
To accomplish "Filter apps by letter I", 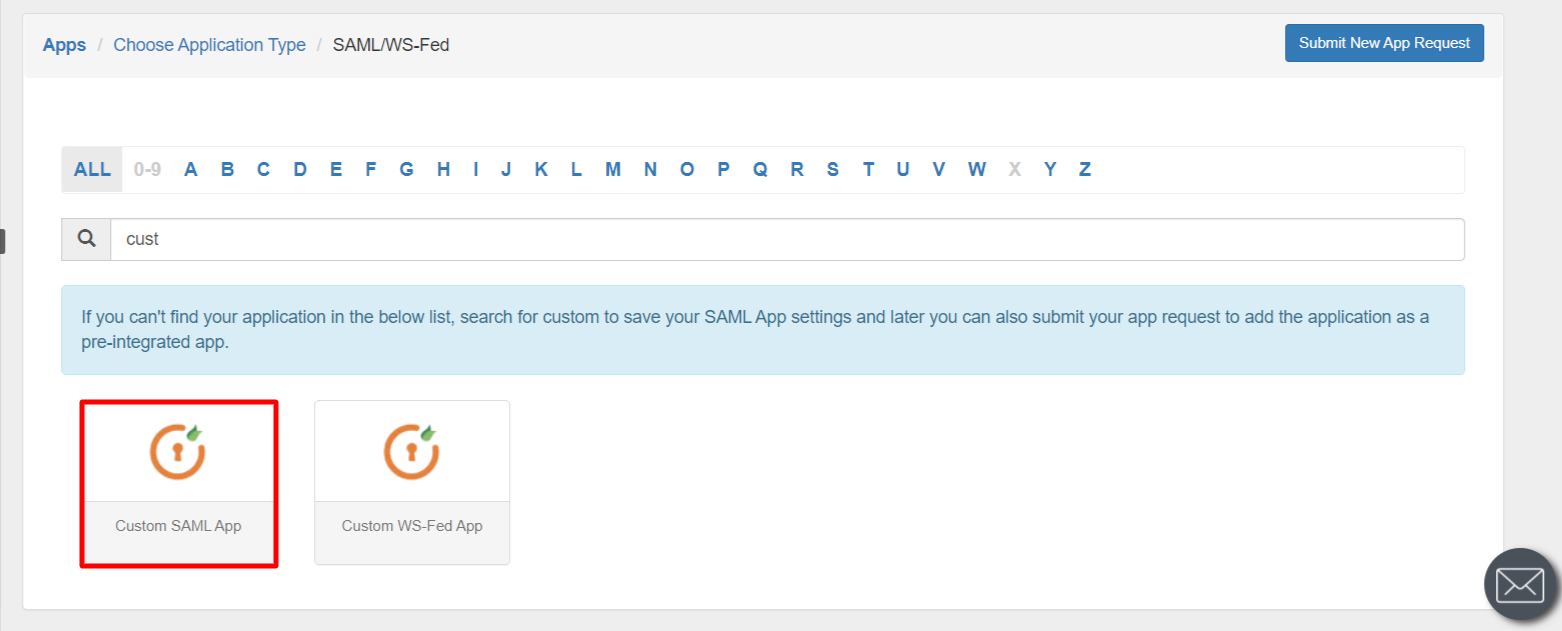I will tap(475, 169).
